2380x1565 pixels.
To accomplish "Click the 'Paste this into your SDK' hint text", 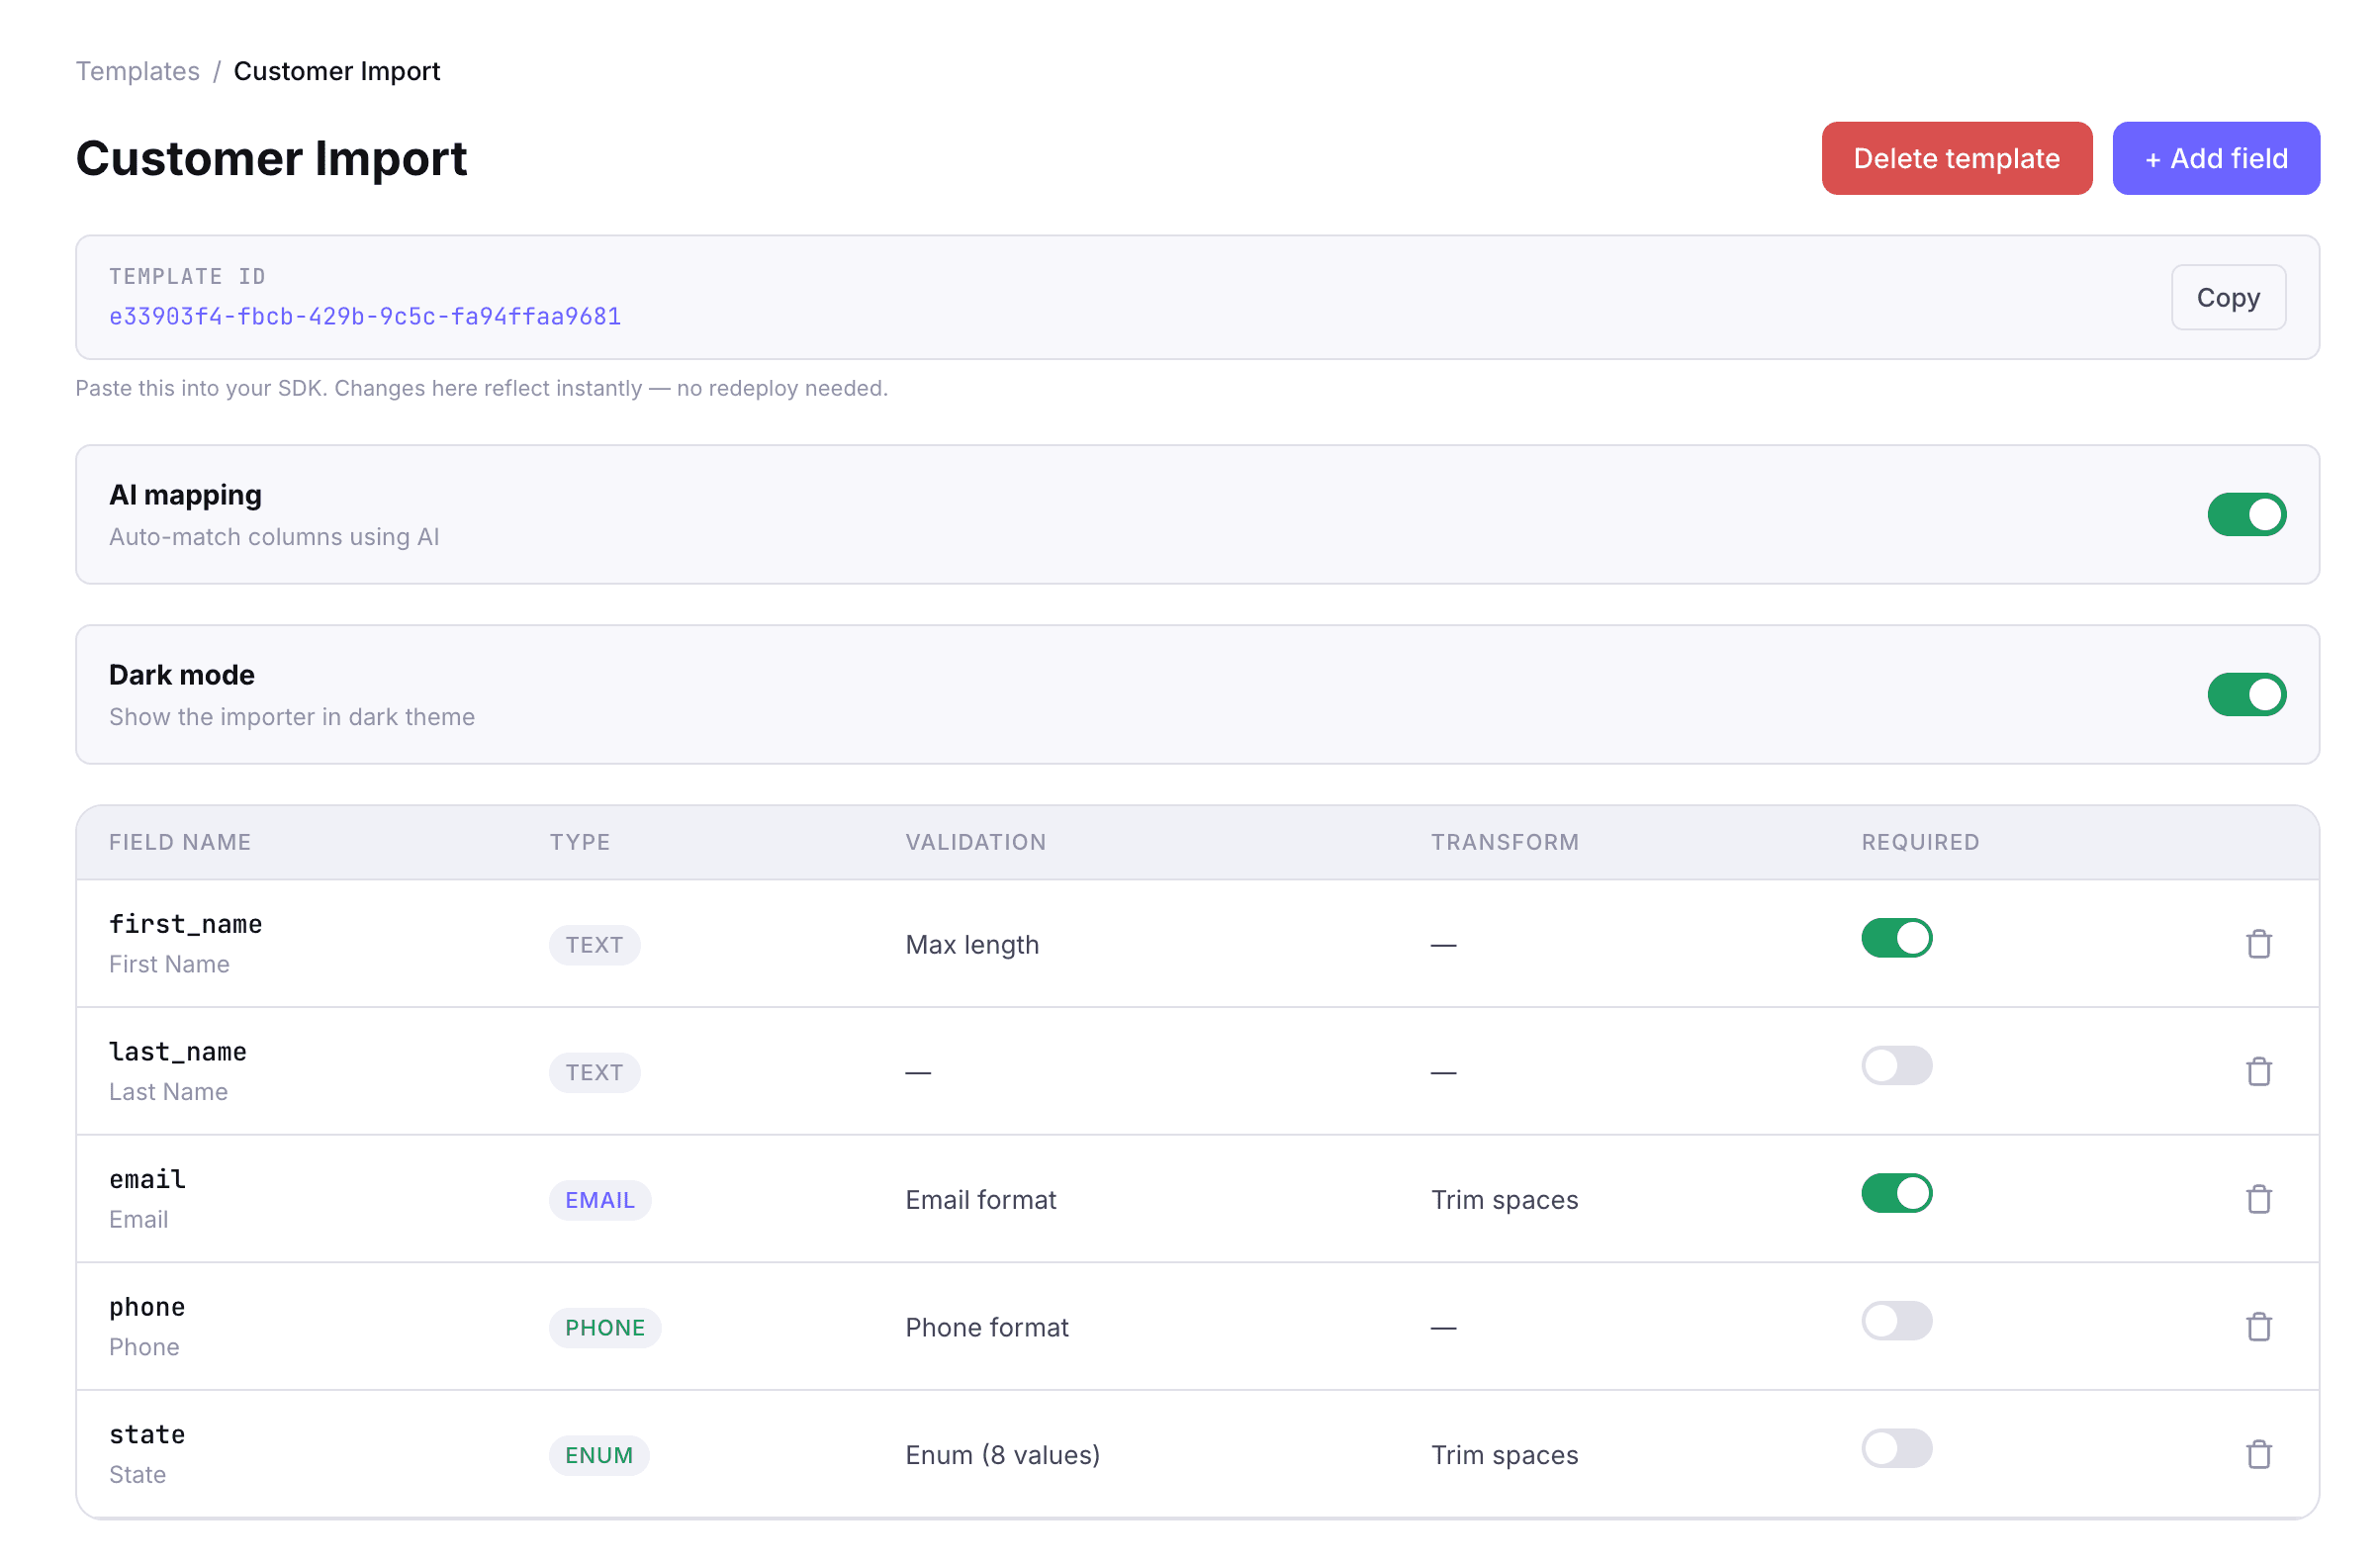I will coord(482,388).
